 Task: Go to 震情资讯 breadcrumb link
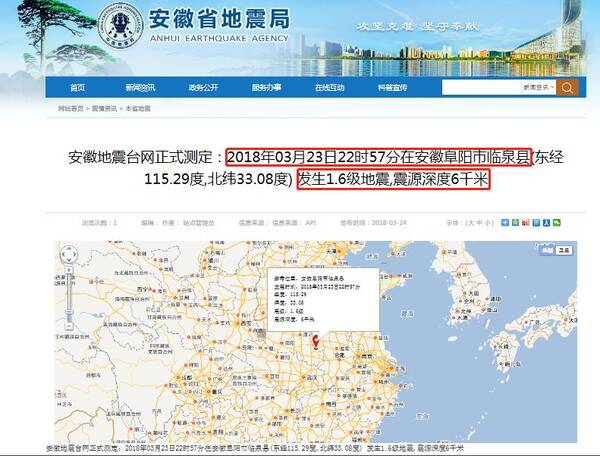pos(104,109)
